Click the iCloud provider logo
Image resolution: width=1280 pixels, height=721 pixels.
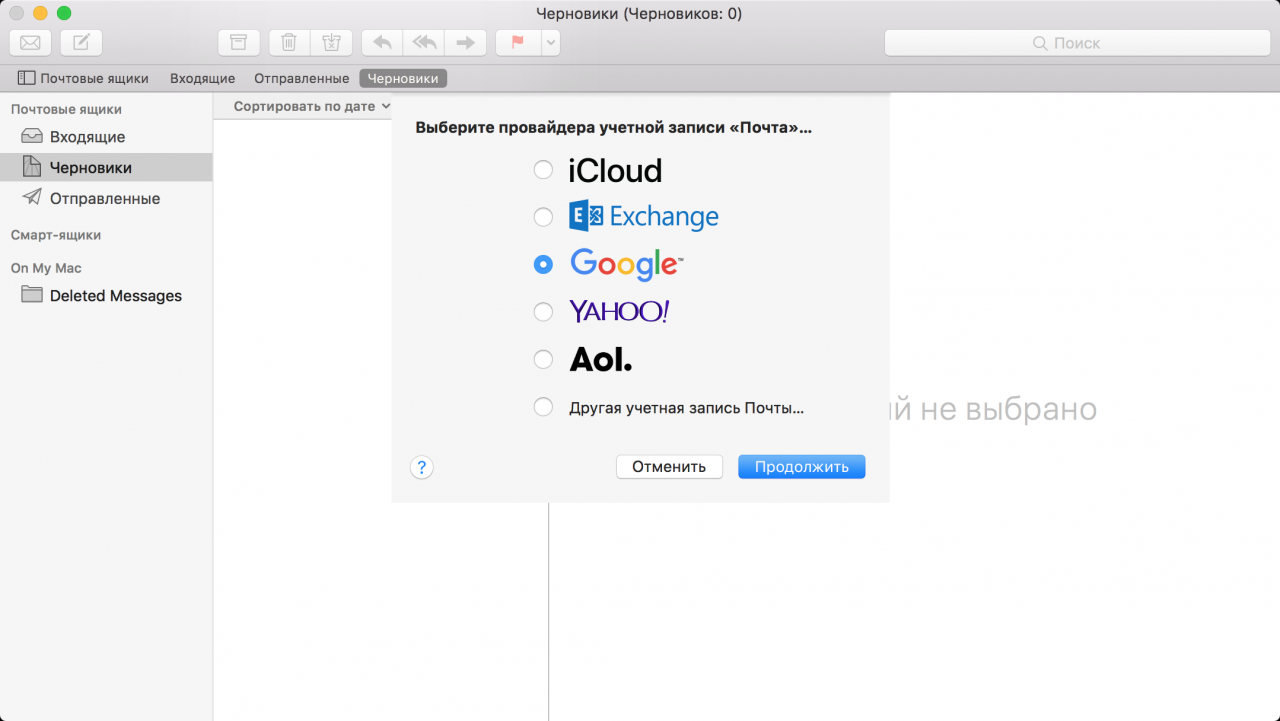pos(615,171)
